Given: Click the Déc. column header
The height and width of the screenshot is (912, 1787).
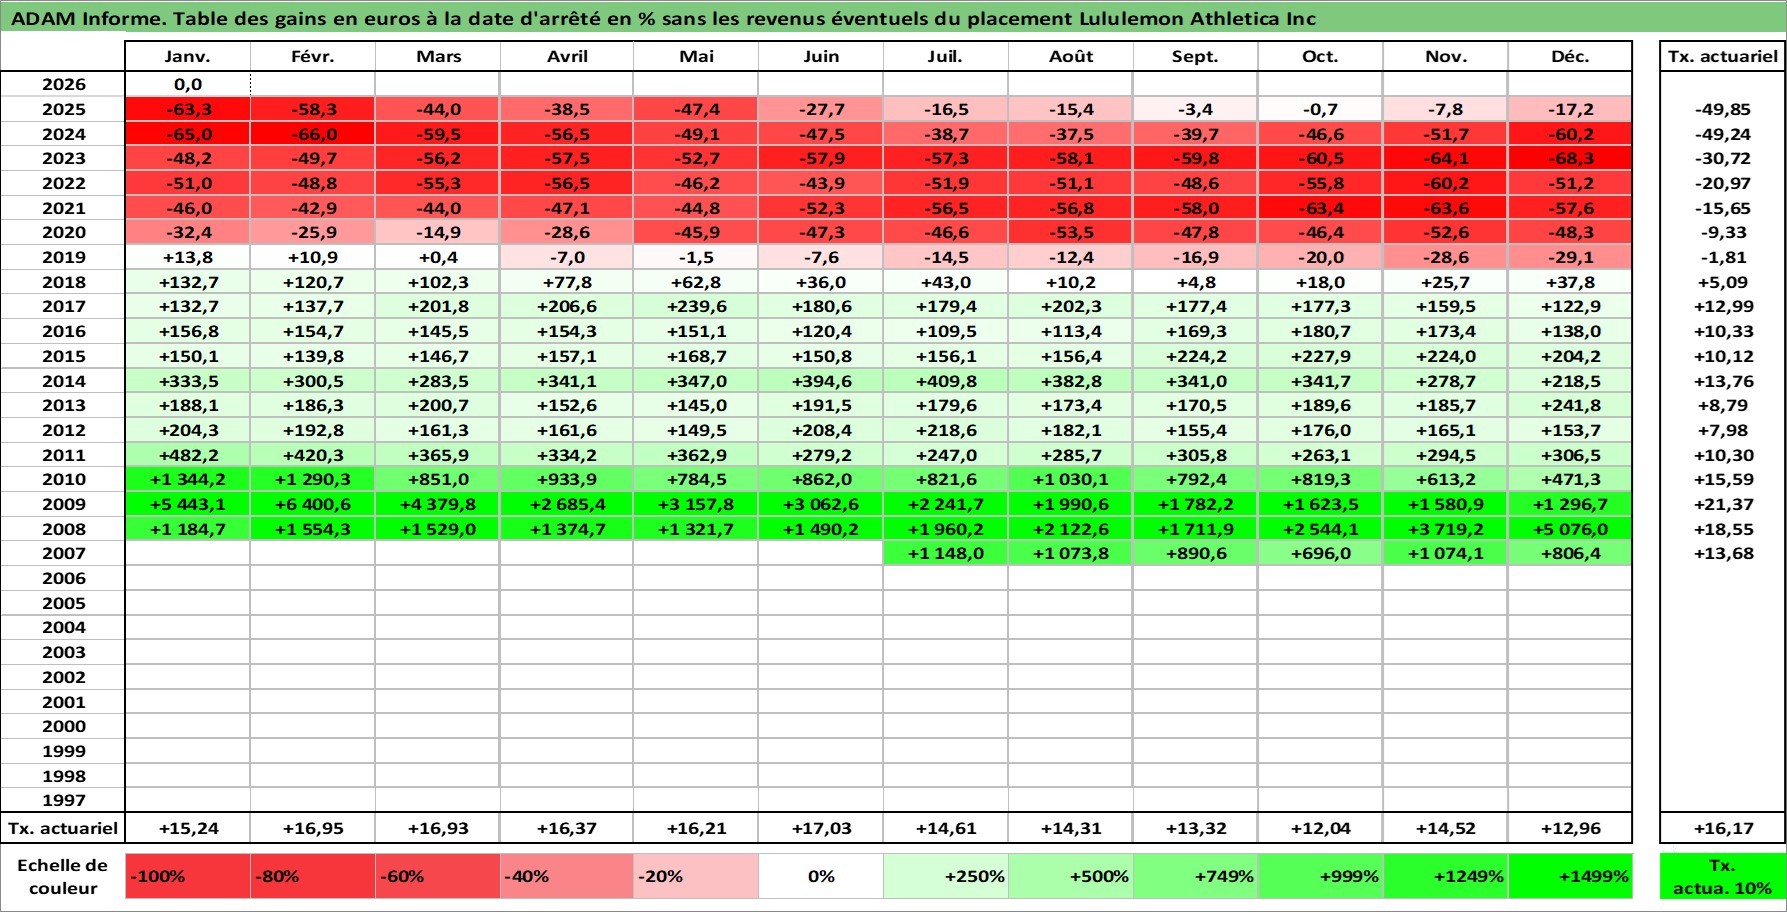Looking at the screenshot, I should (1570, 56).
